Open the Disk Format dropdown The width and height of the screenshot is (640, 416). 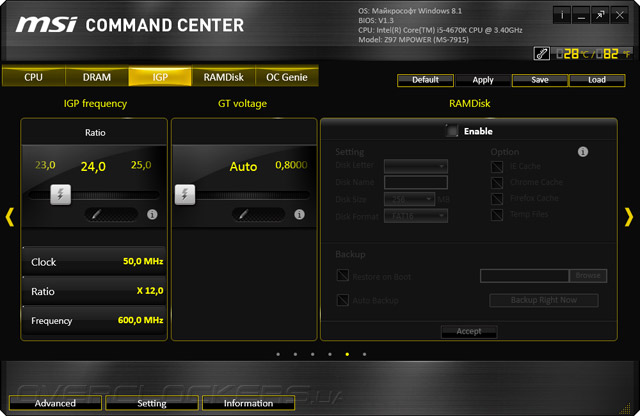point(416,216)
